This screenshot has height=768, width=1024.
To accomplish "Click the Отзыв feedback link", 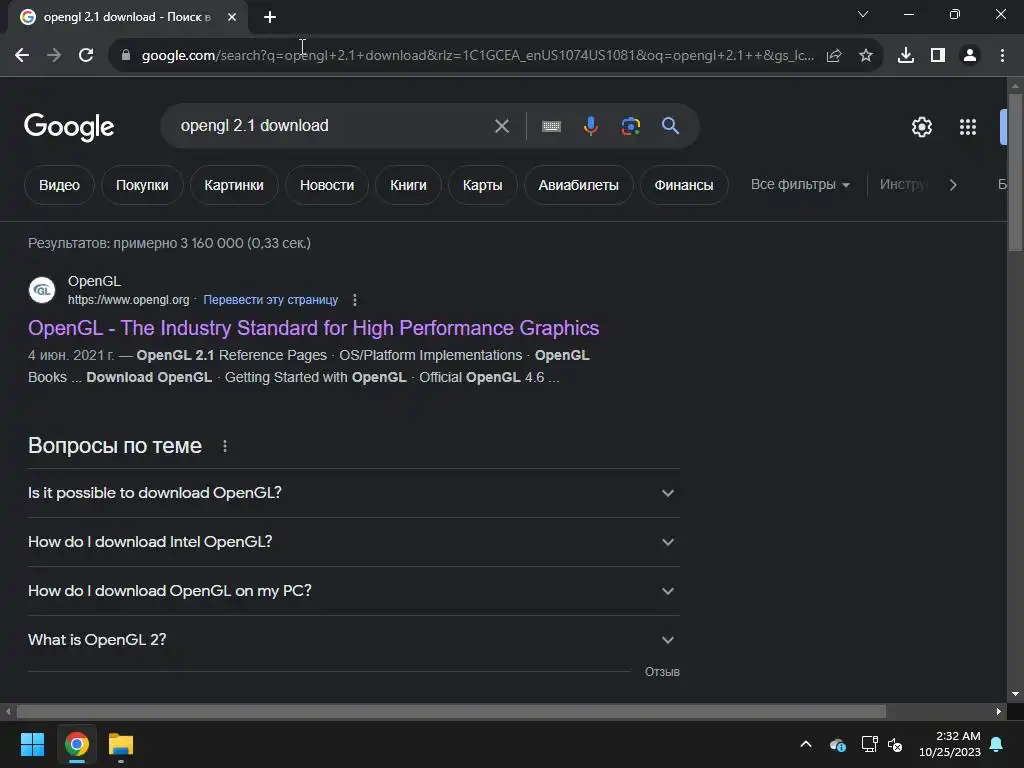I will click(x=662, y=672).
